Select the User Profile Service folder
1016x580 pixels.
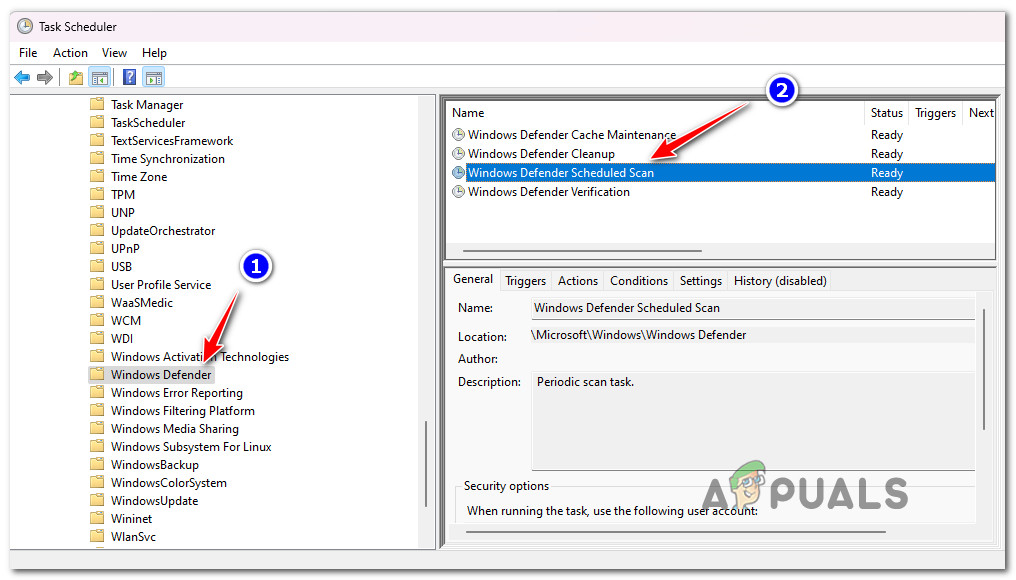coord(161,284)
